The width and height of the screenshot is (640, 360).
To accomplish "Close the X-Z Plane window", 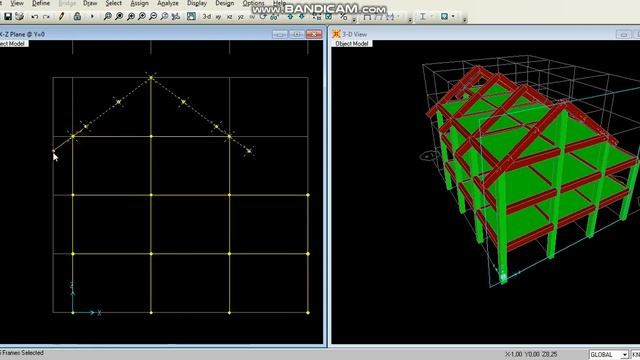I will 314,34.
